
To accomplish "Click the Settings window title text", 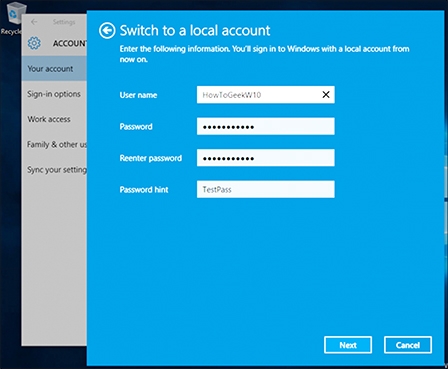I will (64, 22).
